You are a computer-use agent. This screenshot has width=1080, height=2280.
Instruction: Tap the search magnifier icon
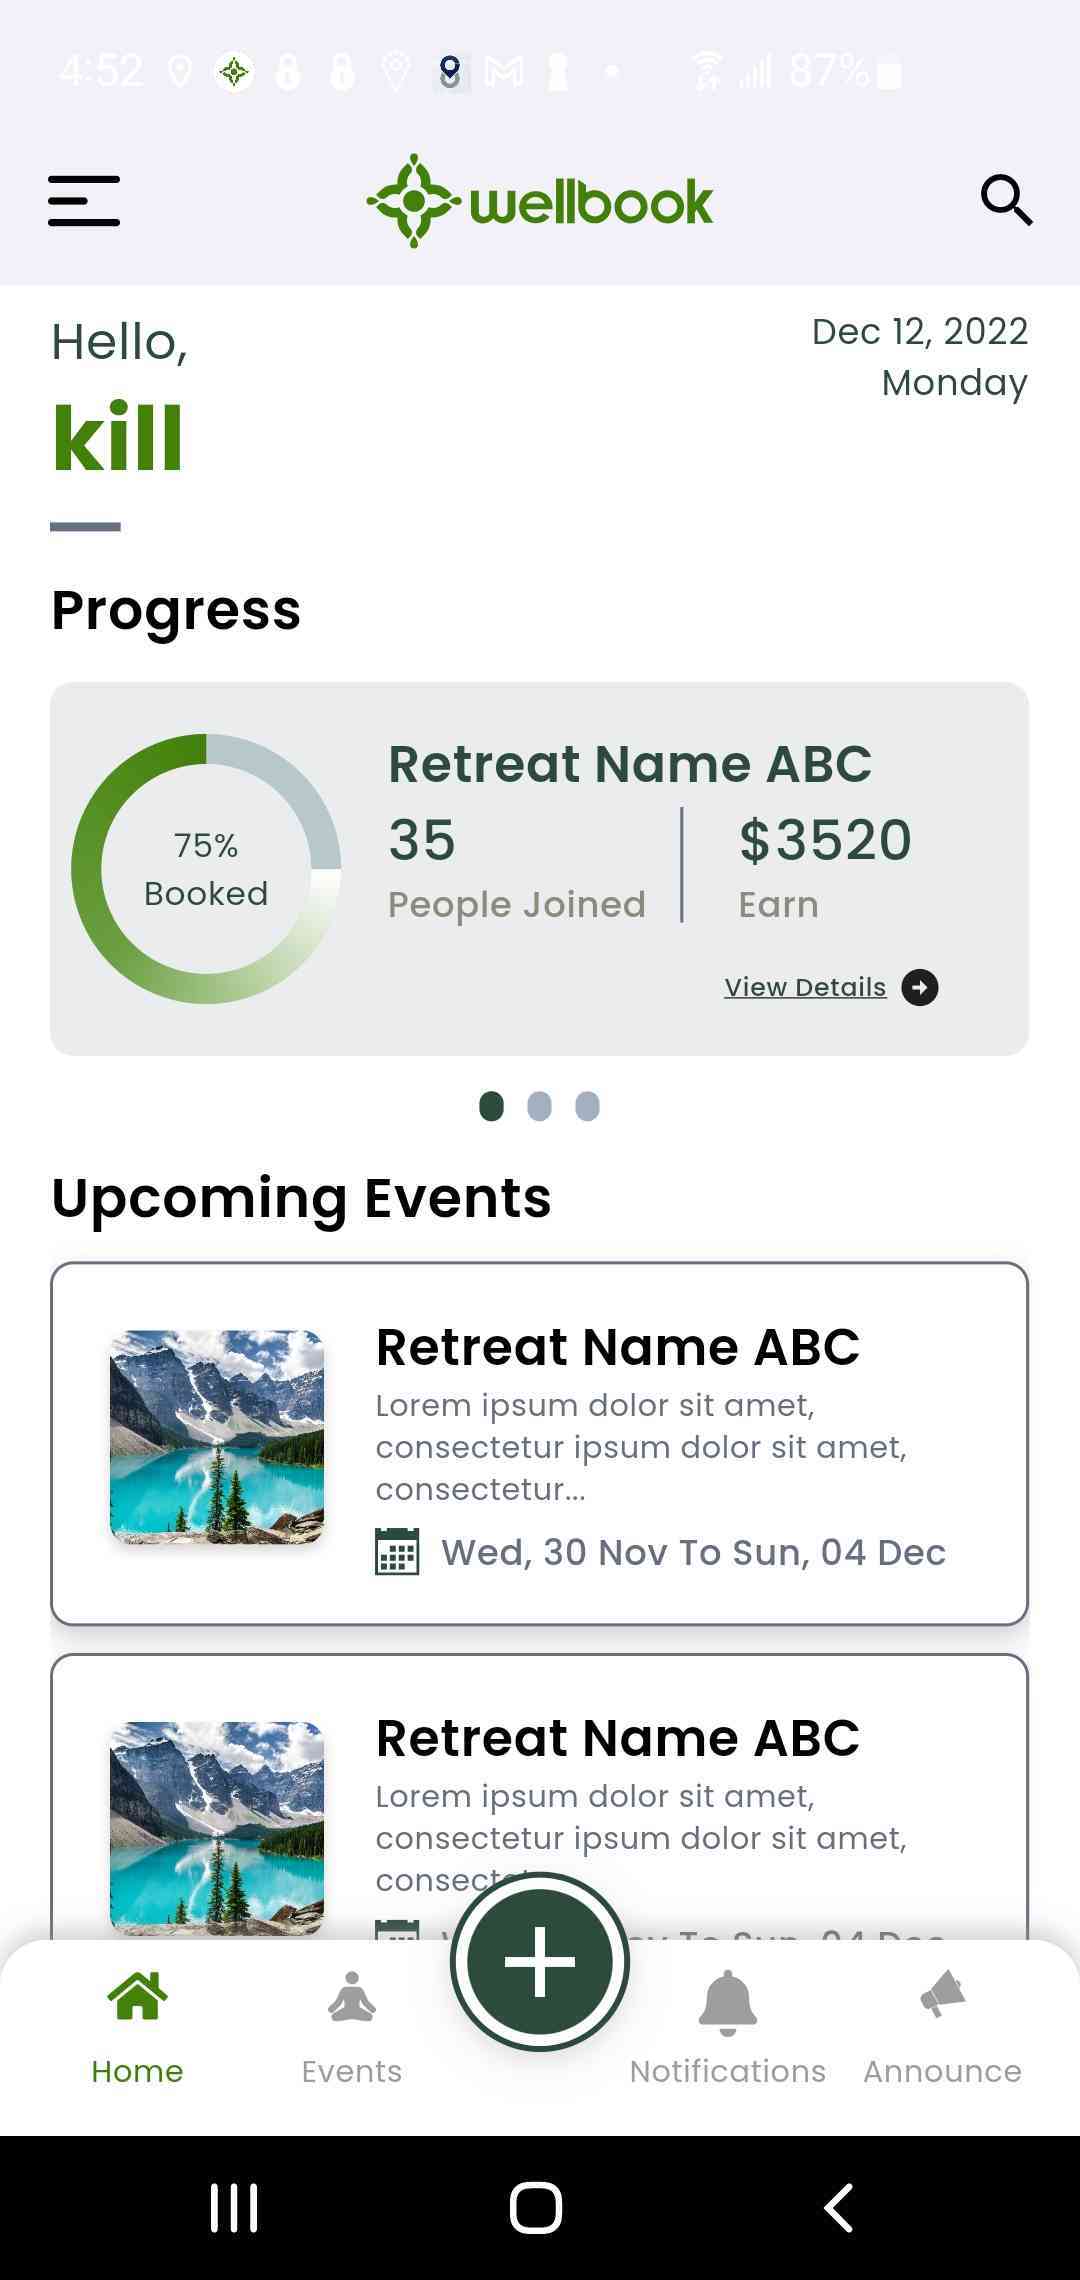(x=1005, y=200)
